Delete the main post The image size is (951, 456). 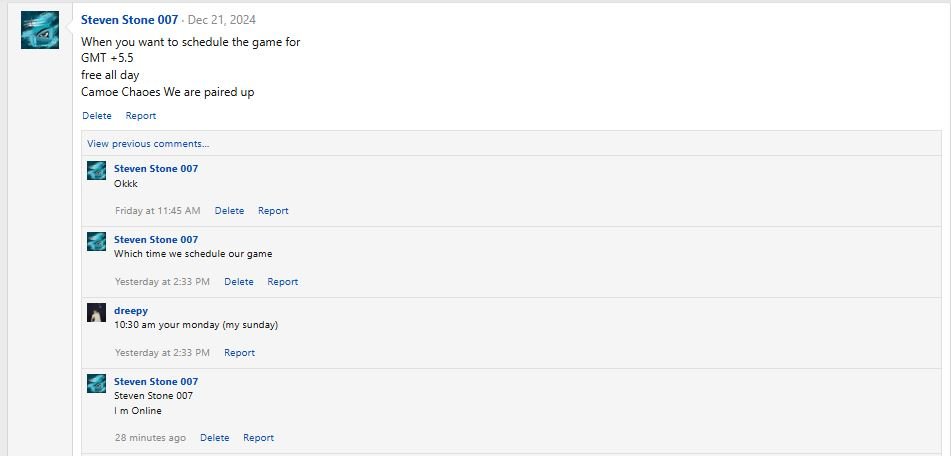point(97,116)
